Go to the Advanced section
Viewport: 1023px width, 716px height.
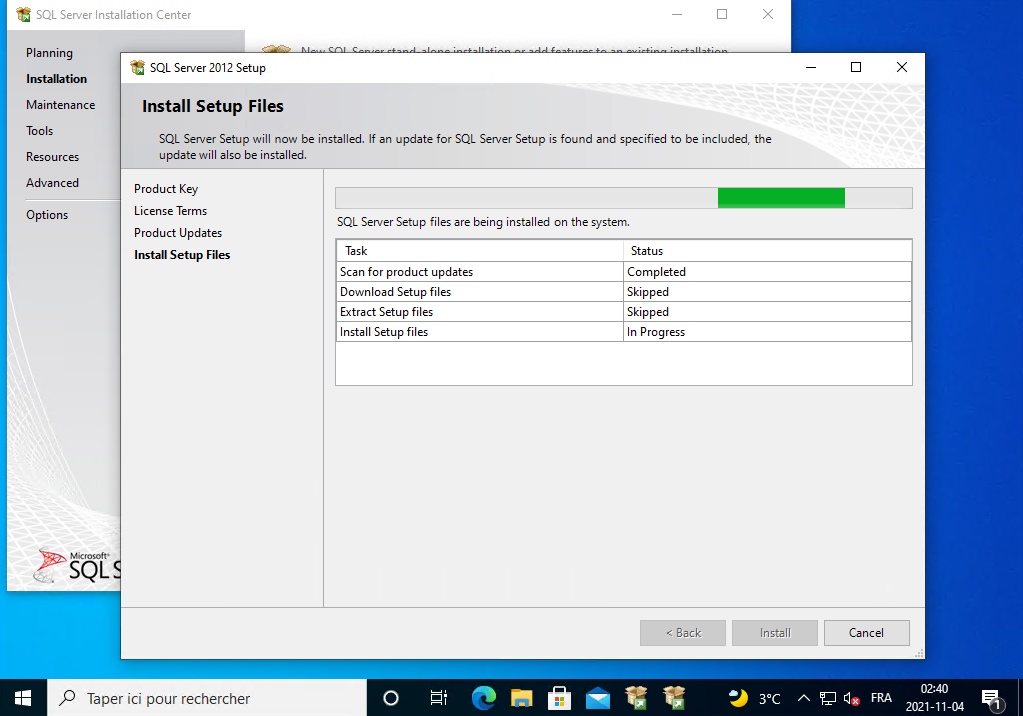52,183
